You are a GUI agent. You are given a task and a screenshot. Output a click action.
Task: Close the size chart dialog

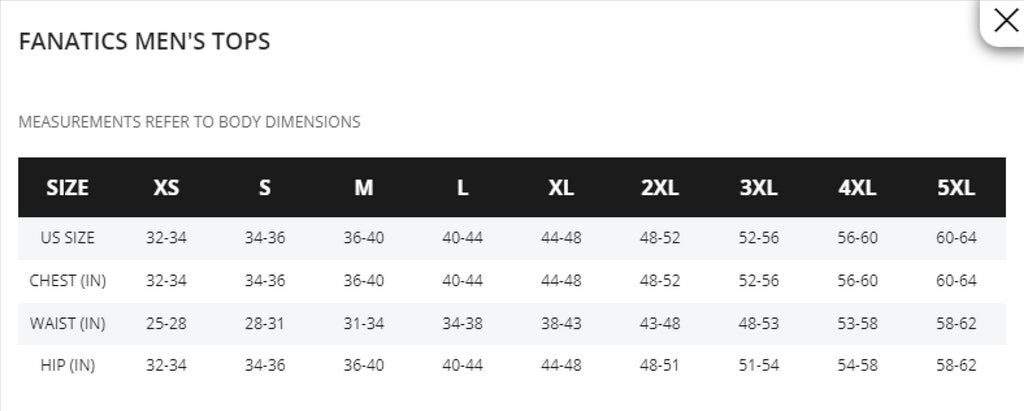coord(1005,21)
